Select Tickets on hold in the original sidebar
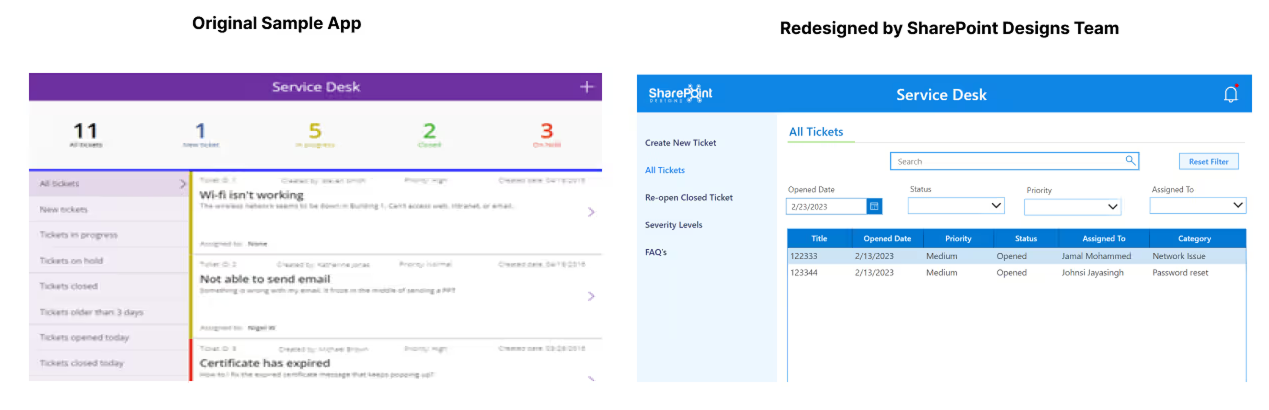 pyautogui.click(x=109, y=261)
